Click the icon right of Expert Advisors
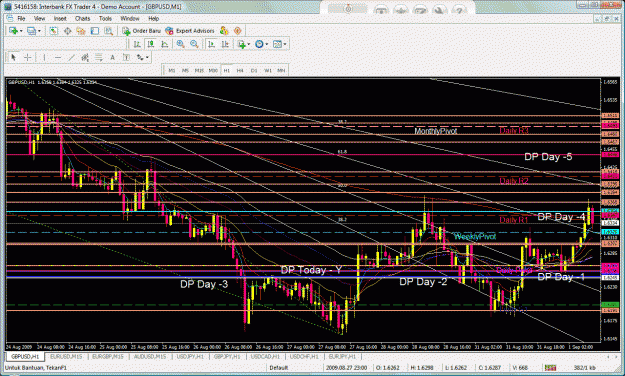 224,31
